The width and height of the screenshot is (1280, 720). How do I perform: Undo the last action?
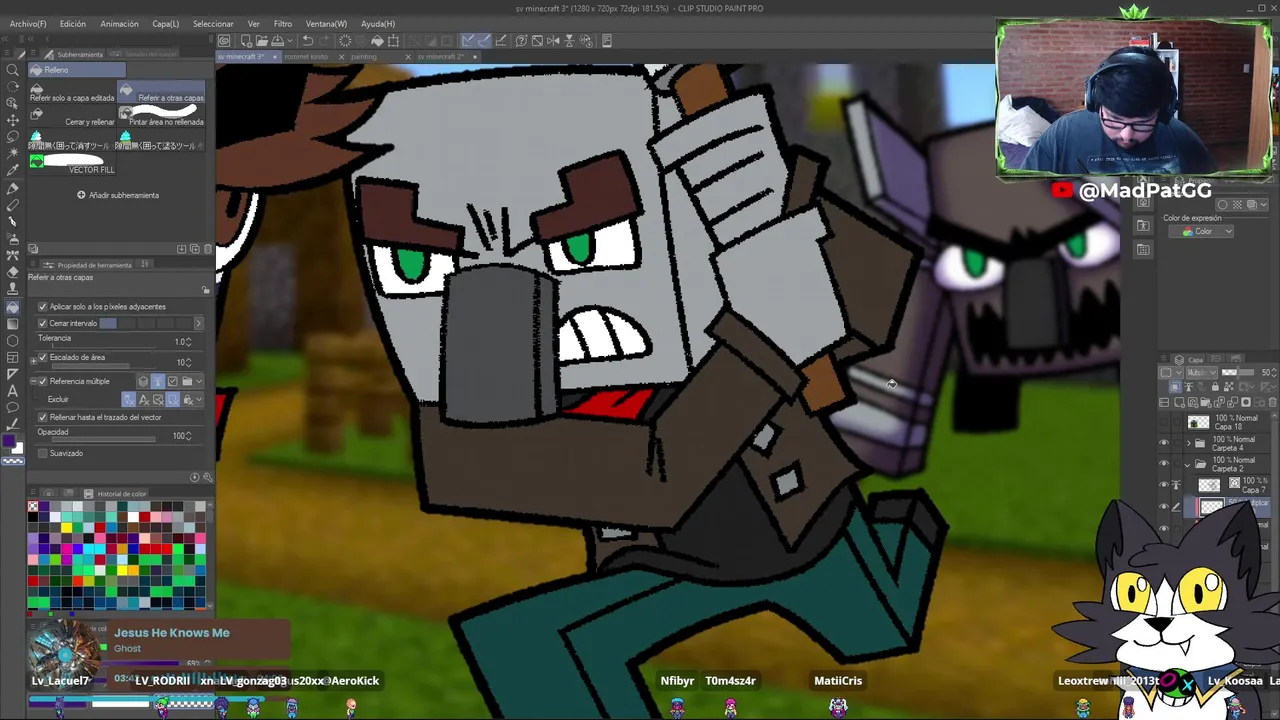click(308, 41)
